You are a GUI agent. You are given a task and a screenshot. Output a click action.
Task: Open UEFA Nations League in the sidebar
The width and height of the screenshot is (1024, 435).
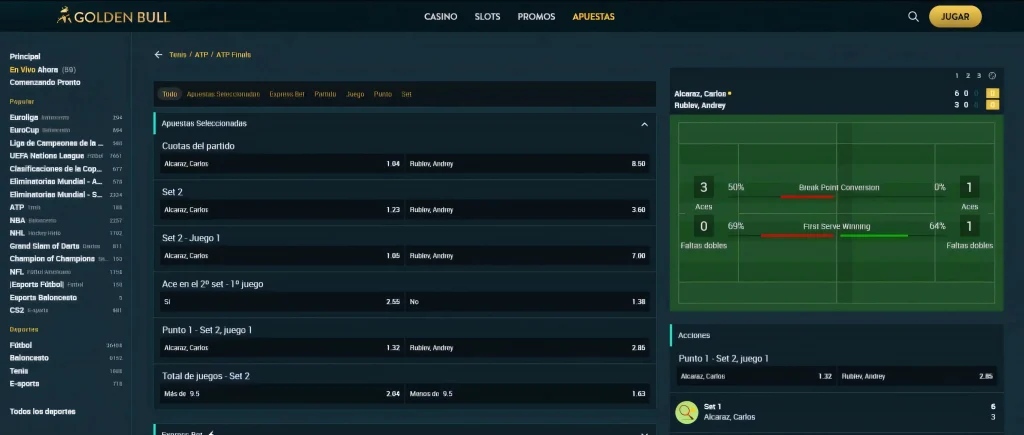coord(65,156)
